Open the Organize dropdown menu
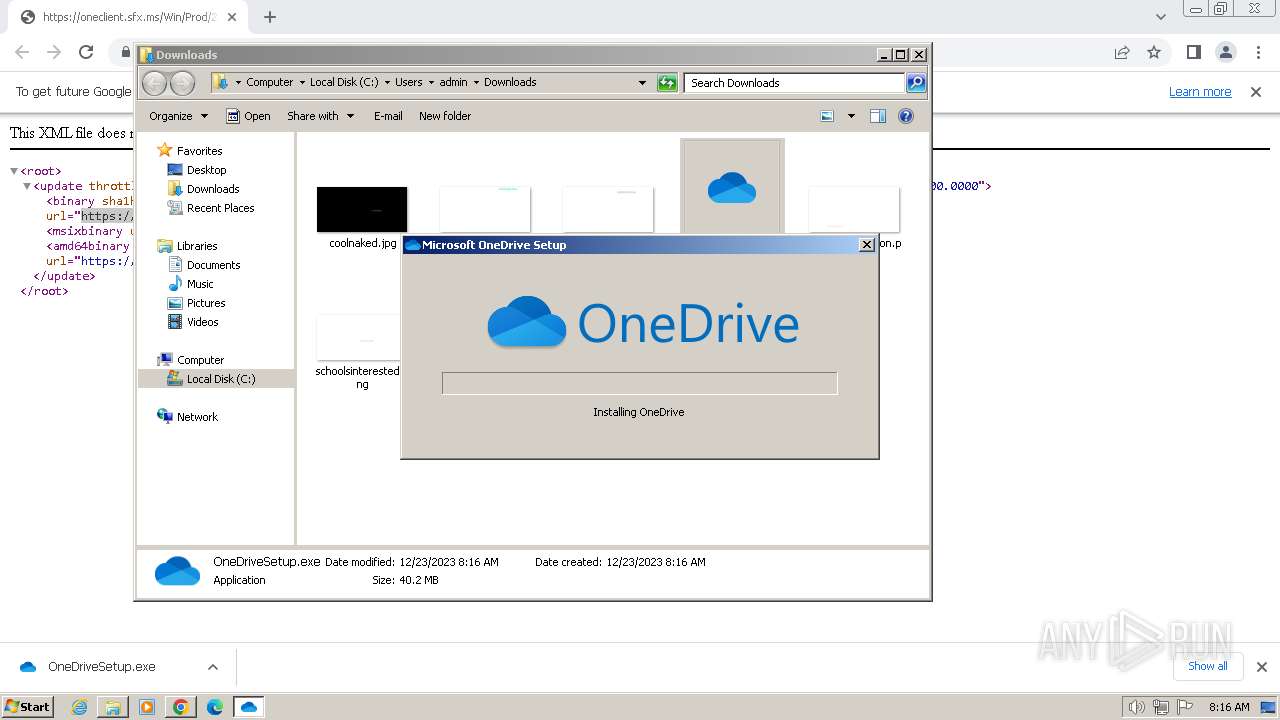 pos(178,116)
